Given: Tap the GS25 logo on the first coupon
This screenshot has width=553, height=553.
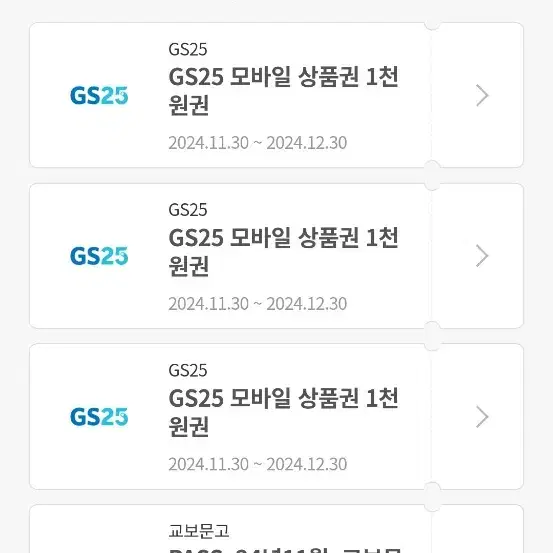Looking at the screenshot, I should coord(99,96).
